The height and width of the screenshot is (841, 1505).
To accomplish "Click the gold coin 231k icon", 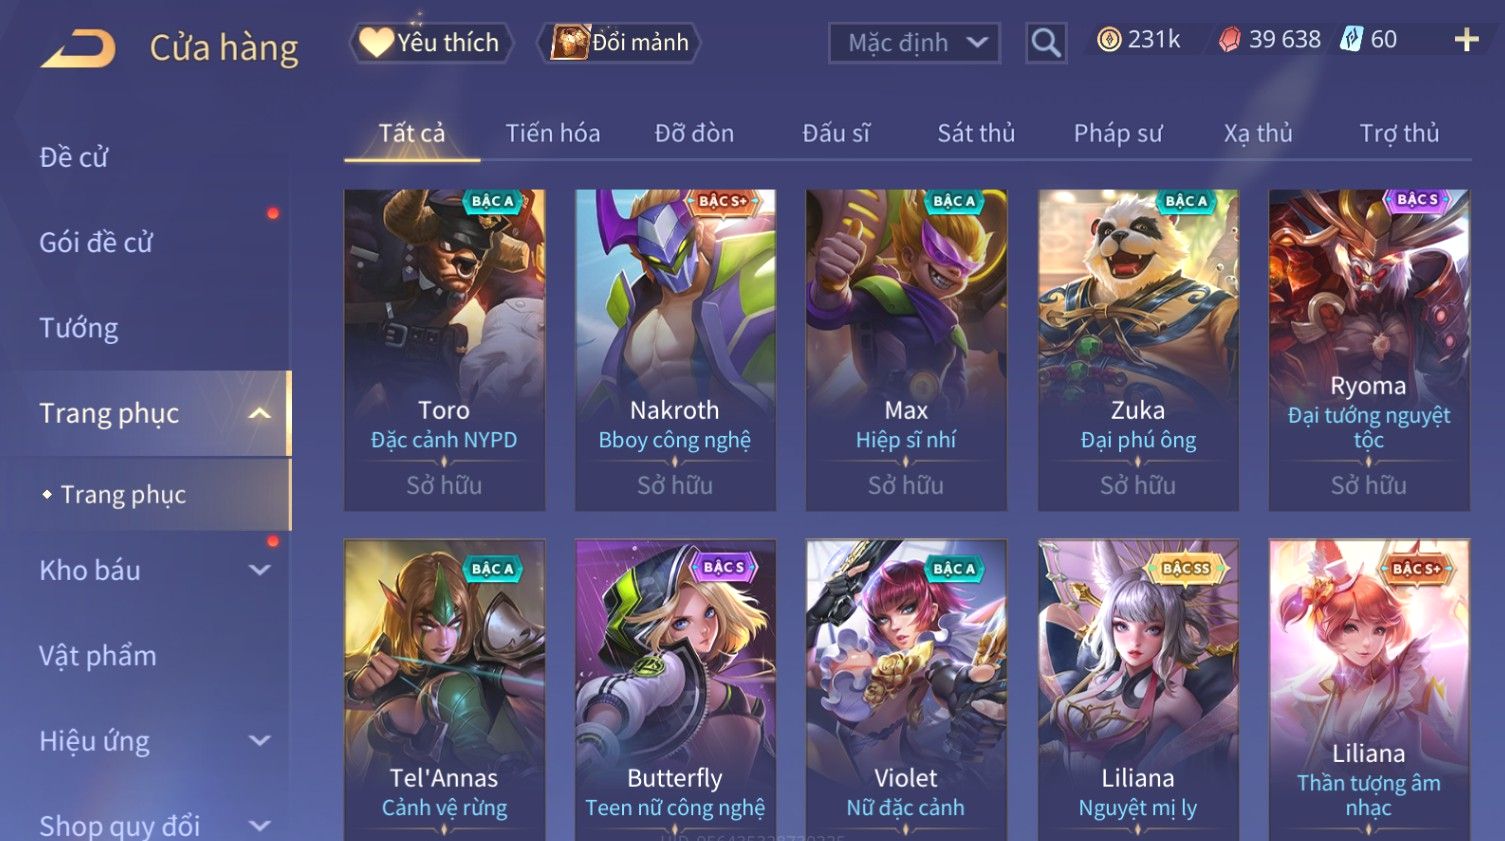I will [1109, 40].
